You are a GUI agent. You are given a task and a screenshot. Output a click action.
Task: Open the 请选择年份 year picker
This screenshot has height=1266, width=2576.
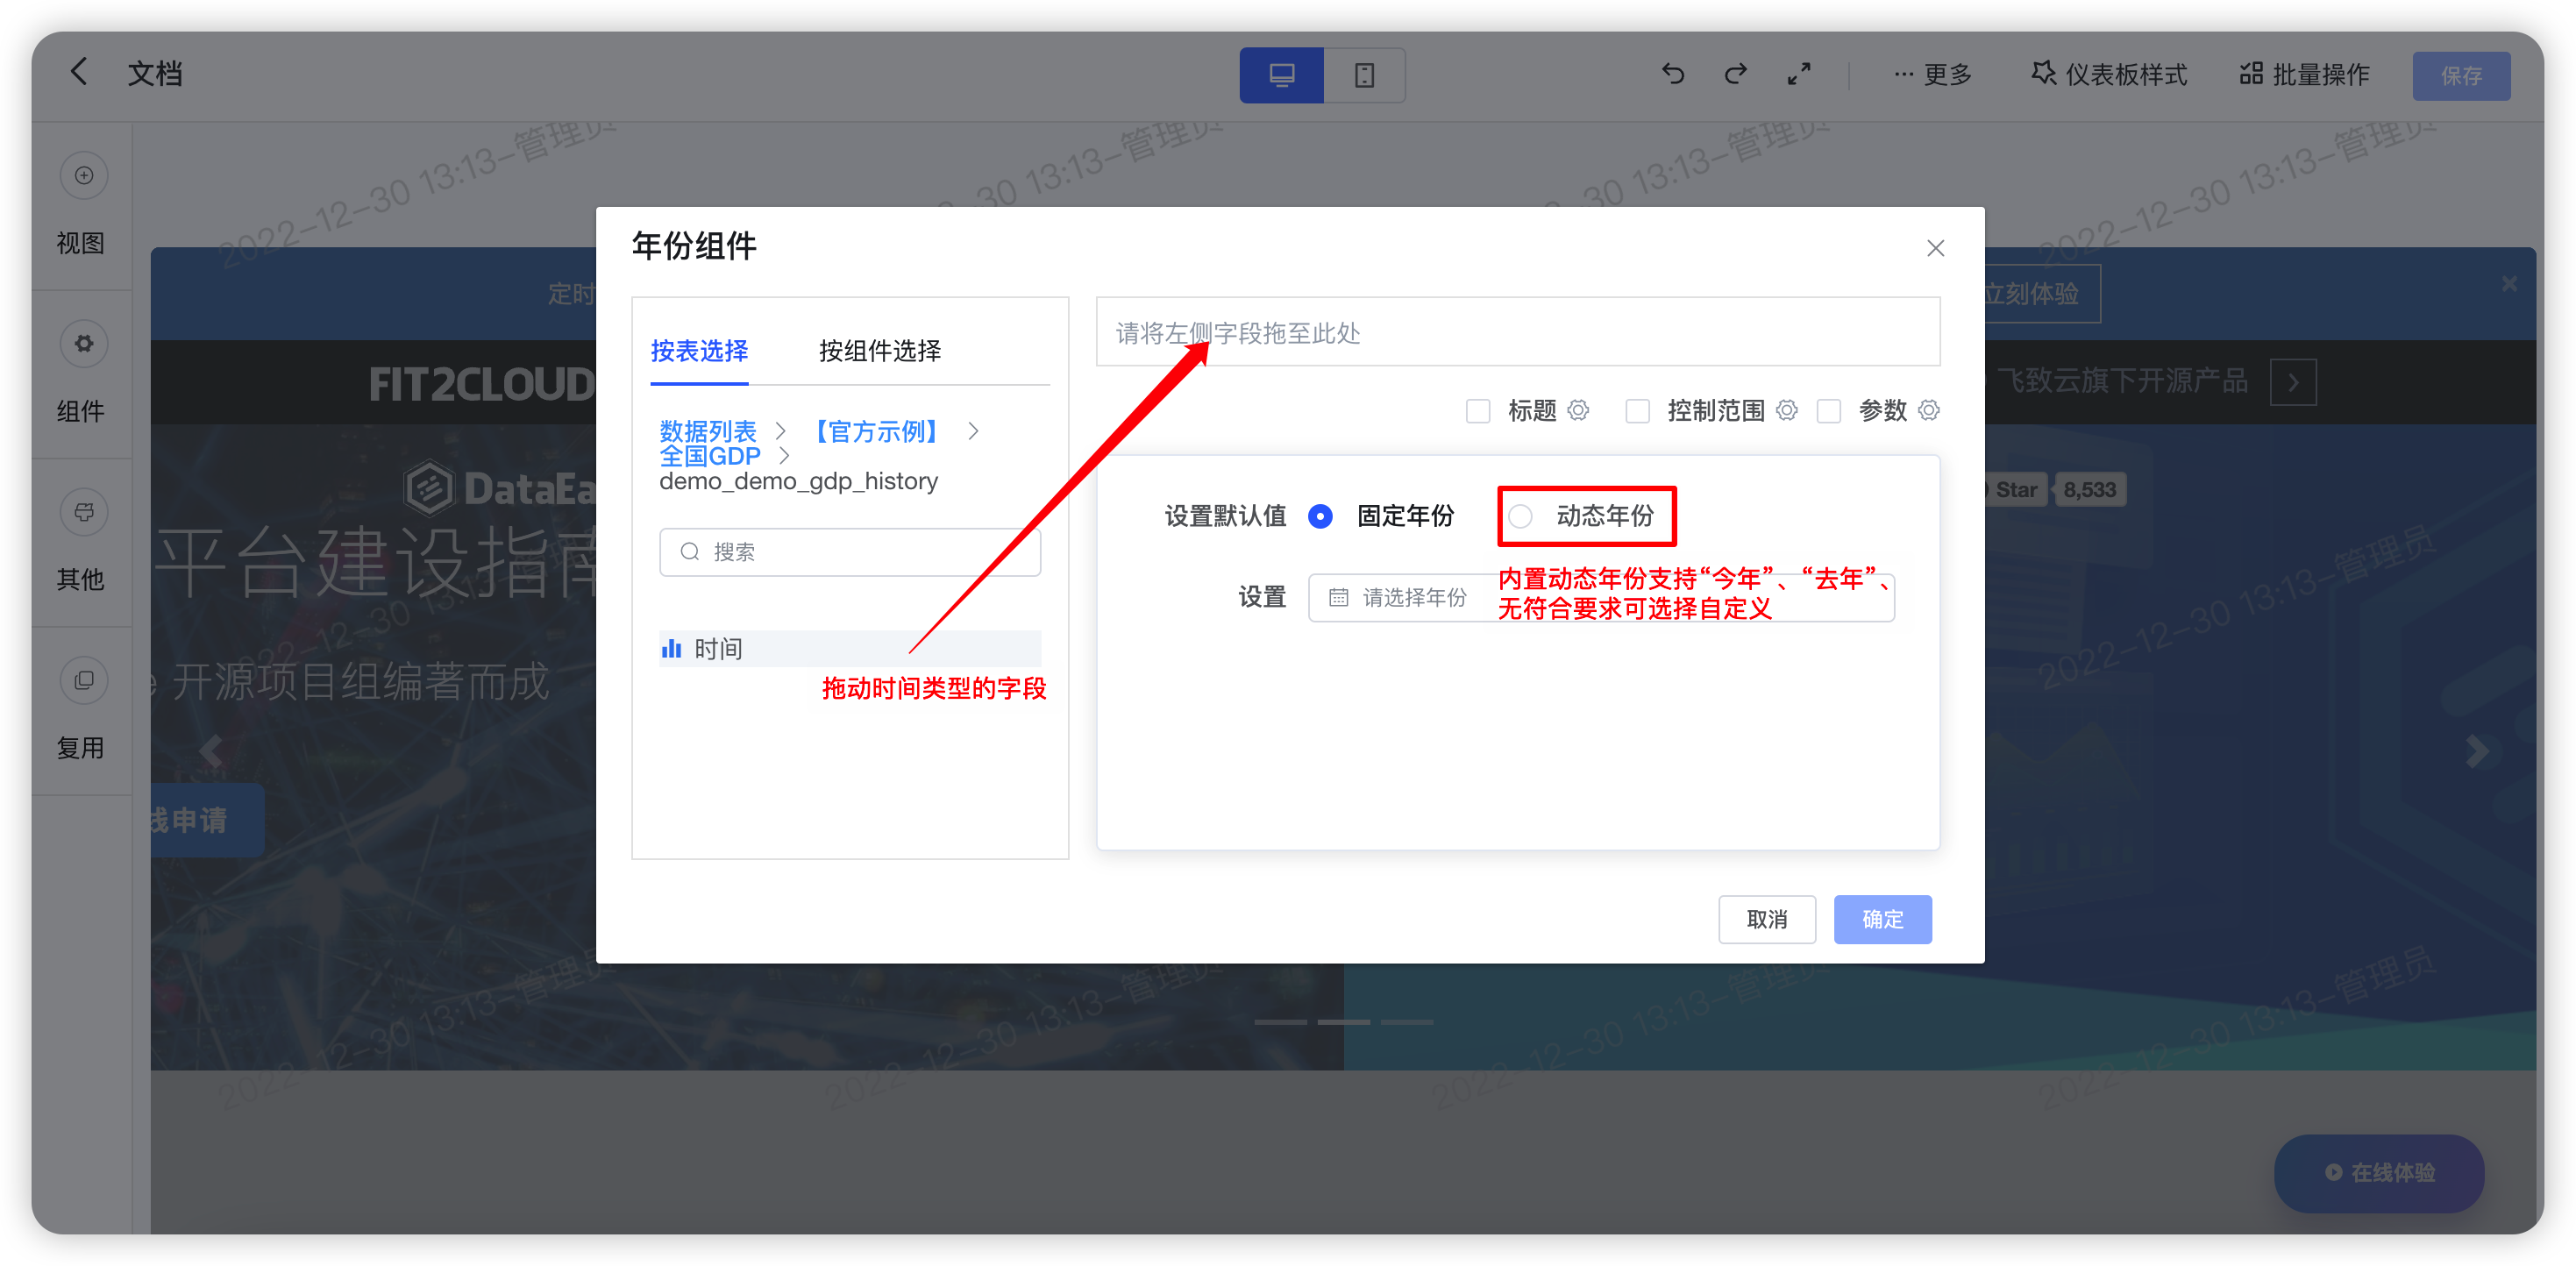click(x=1601, y=597)
